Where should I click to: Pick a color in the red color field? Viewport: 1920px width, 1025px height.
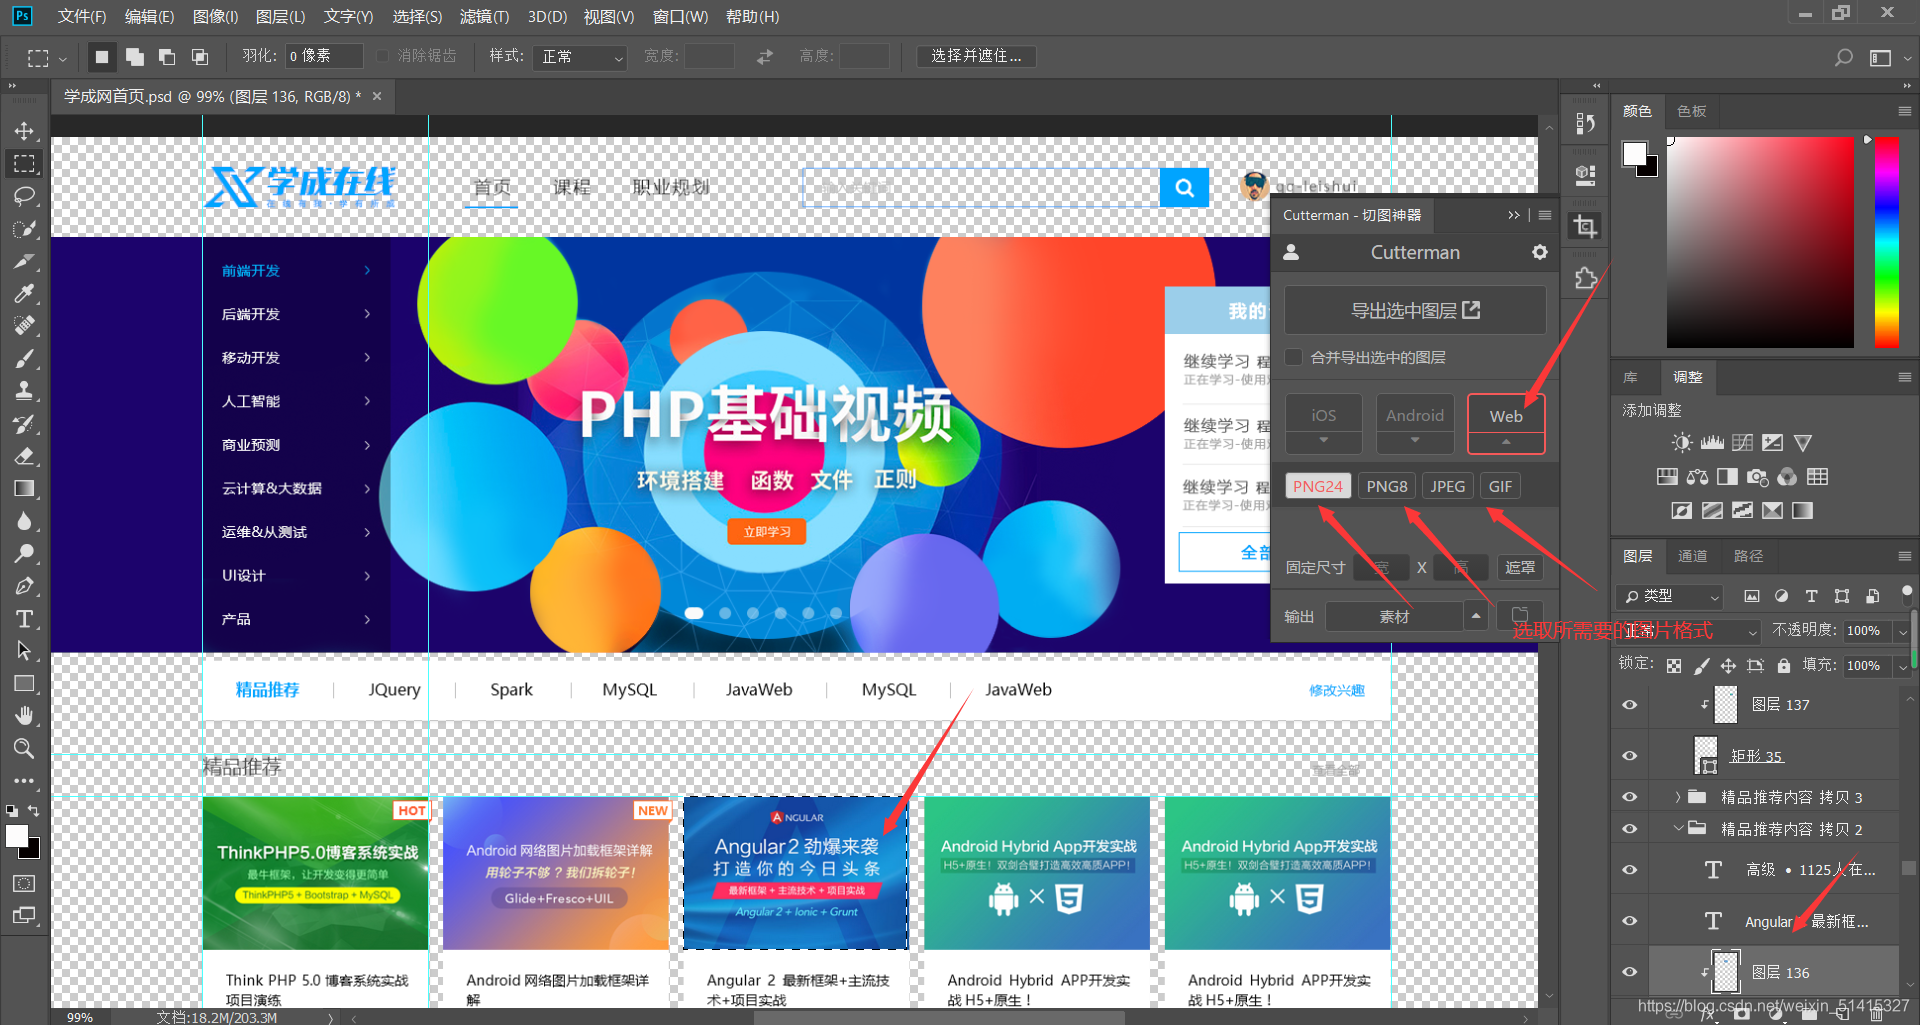pos(1760,243)
